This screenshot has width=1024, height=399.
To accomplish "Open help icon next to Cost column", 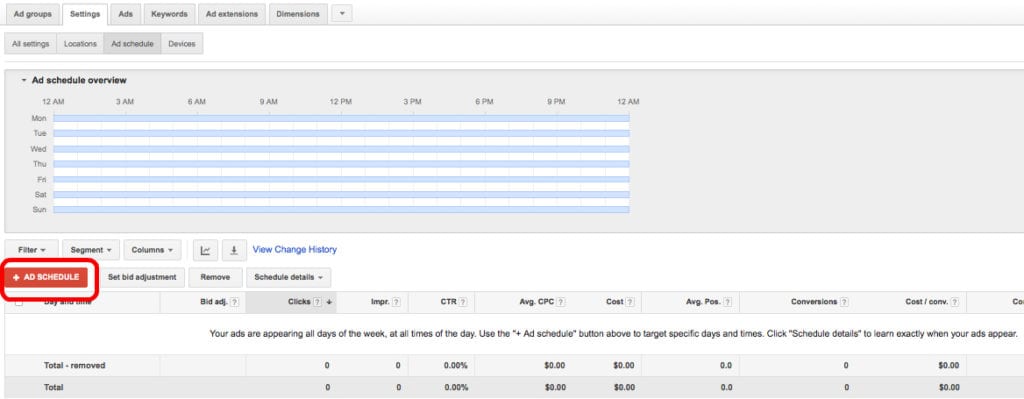I will coord(630,302).
